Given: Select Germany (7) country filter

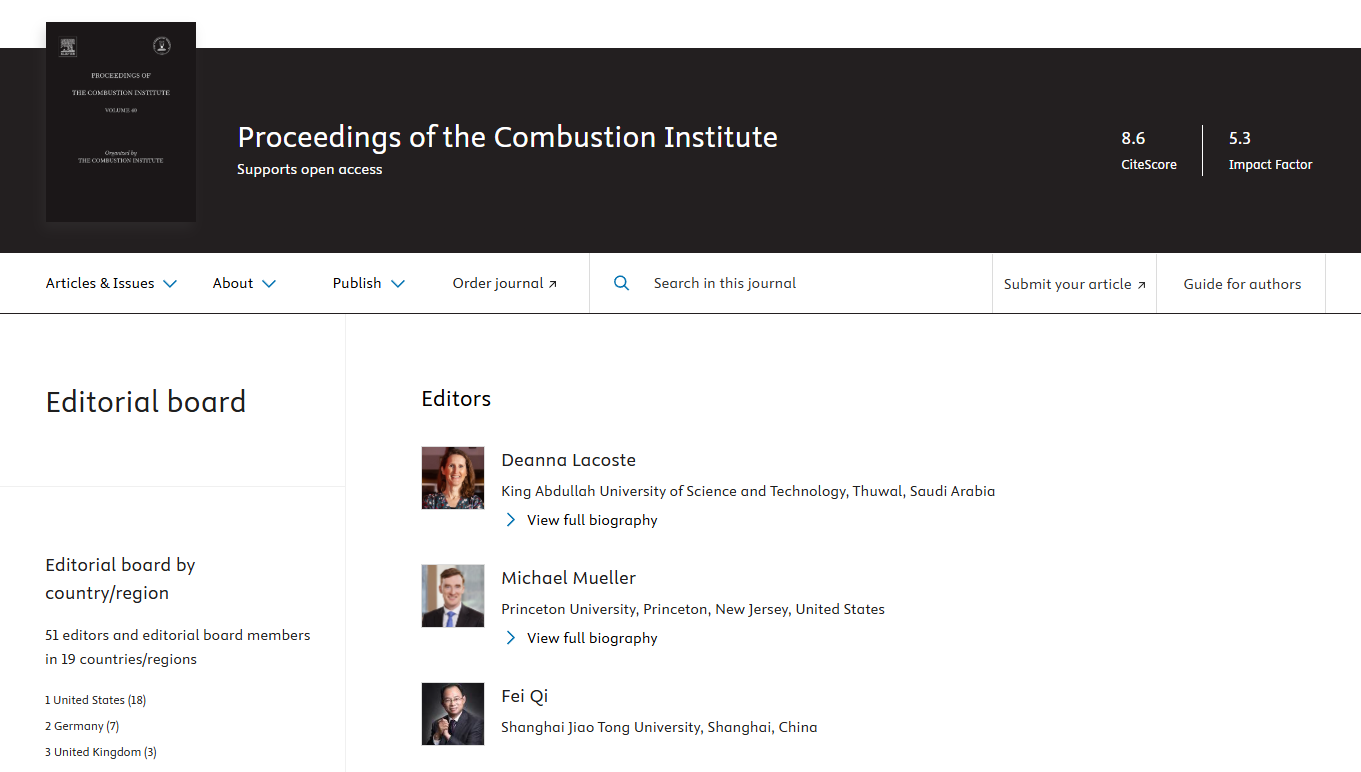Looking at the screenshot, I should (82, 726).
